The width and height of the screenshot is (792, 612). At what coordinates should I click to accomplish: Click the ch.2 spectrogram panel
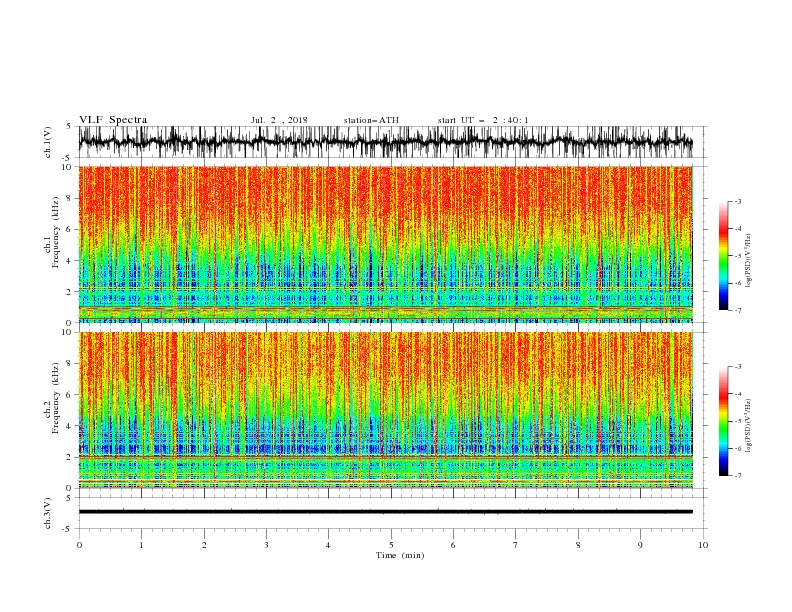386,410
